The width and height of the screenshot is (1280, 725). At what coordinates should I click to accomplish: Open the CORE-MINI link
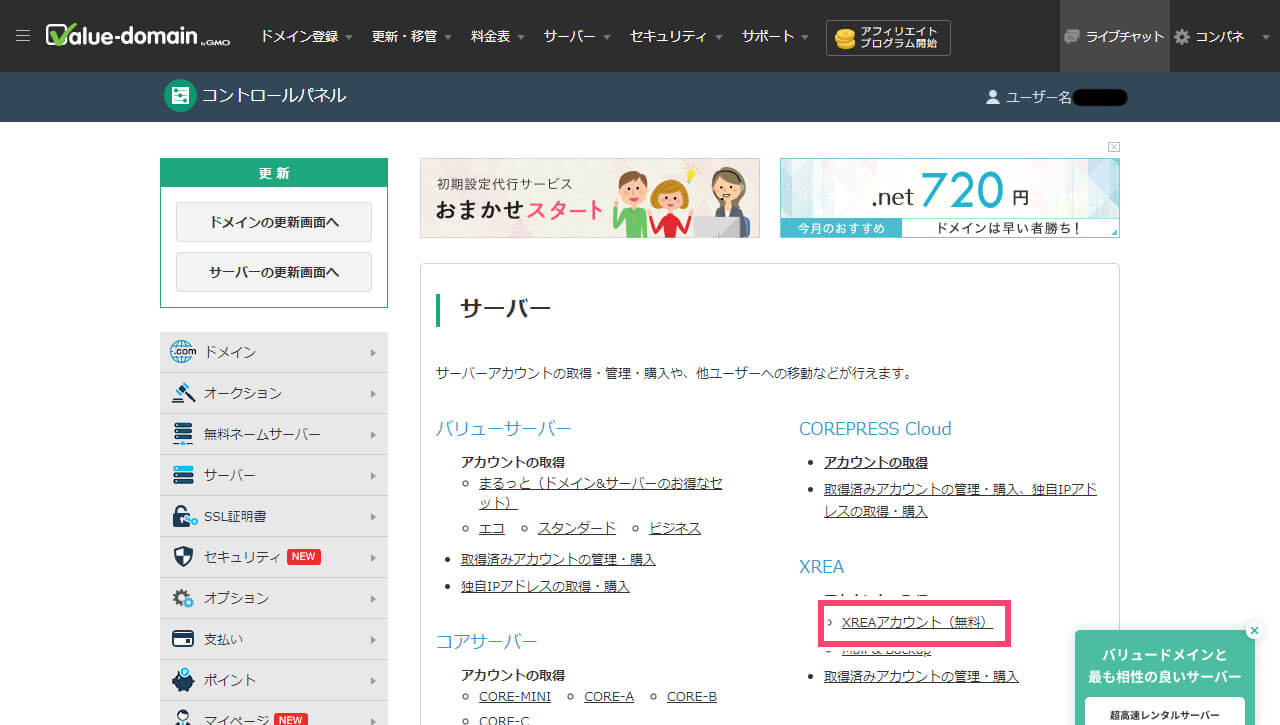[x=515, y=696]
